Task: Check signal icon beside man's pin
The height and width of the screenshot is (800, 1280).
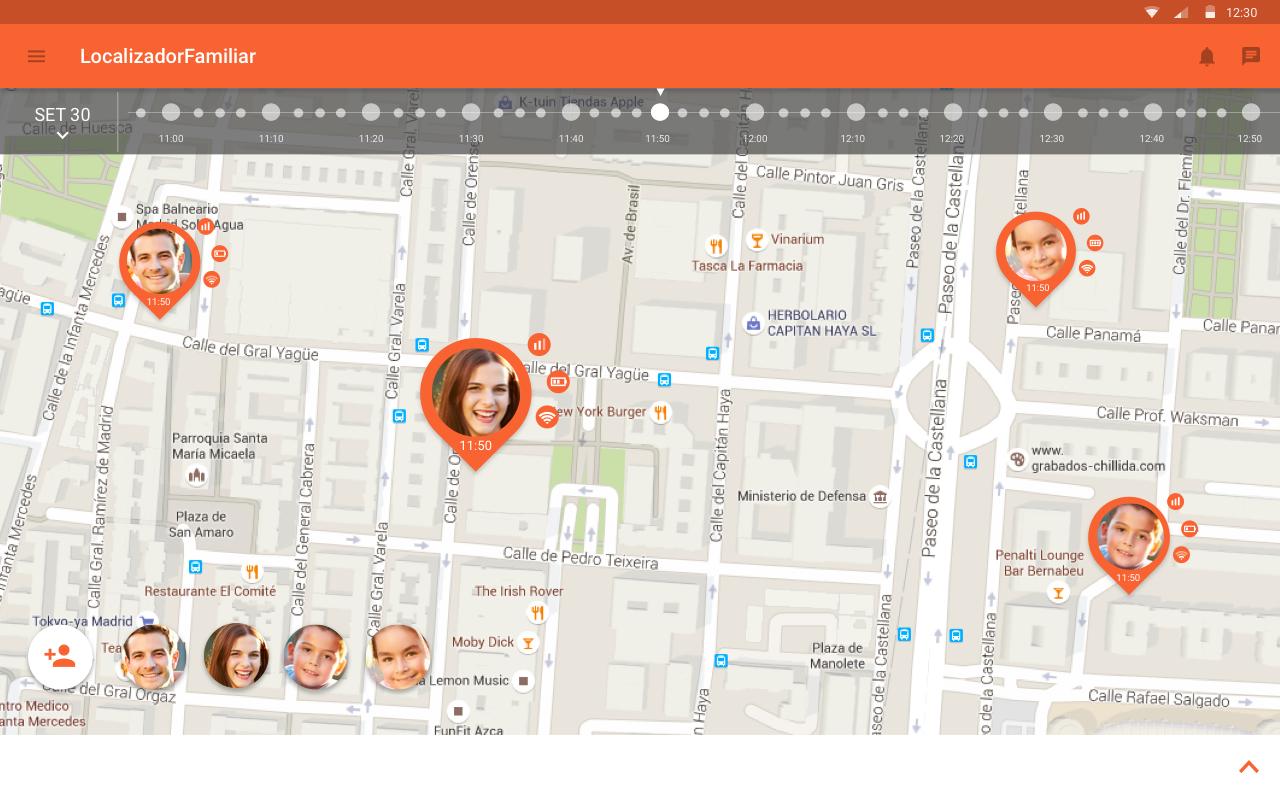Action: 205,226
